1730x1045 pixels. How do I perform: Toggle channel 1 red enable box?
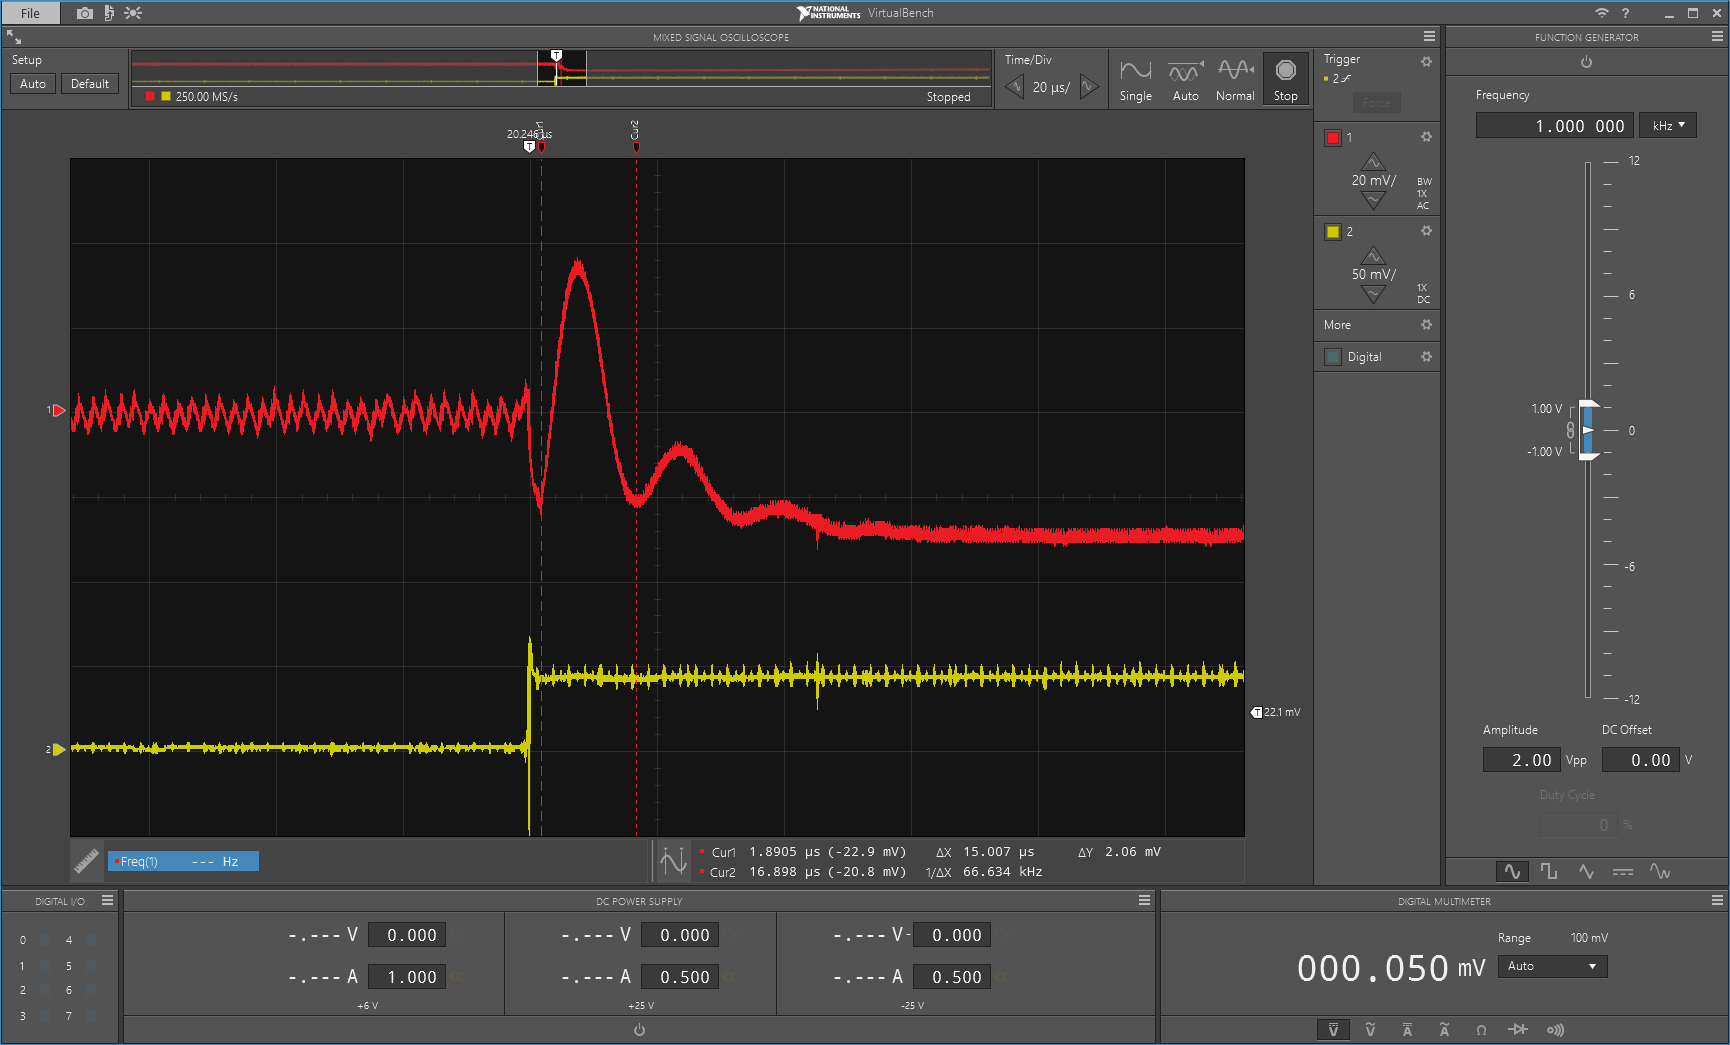pyautogui.click(x=1333, y=137)
